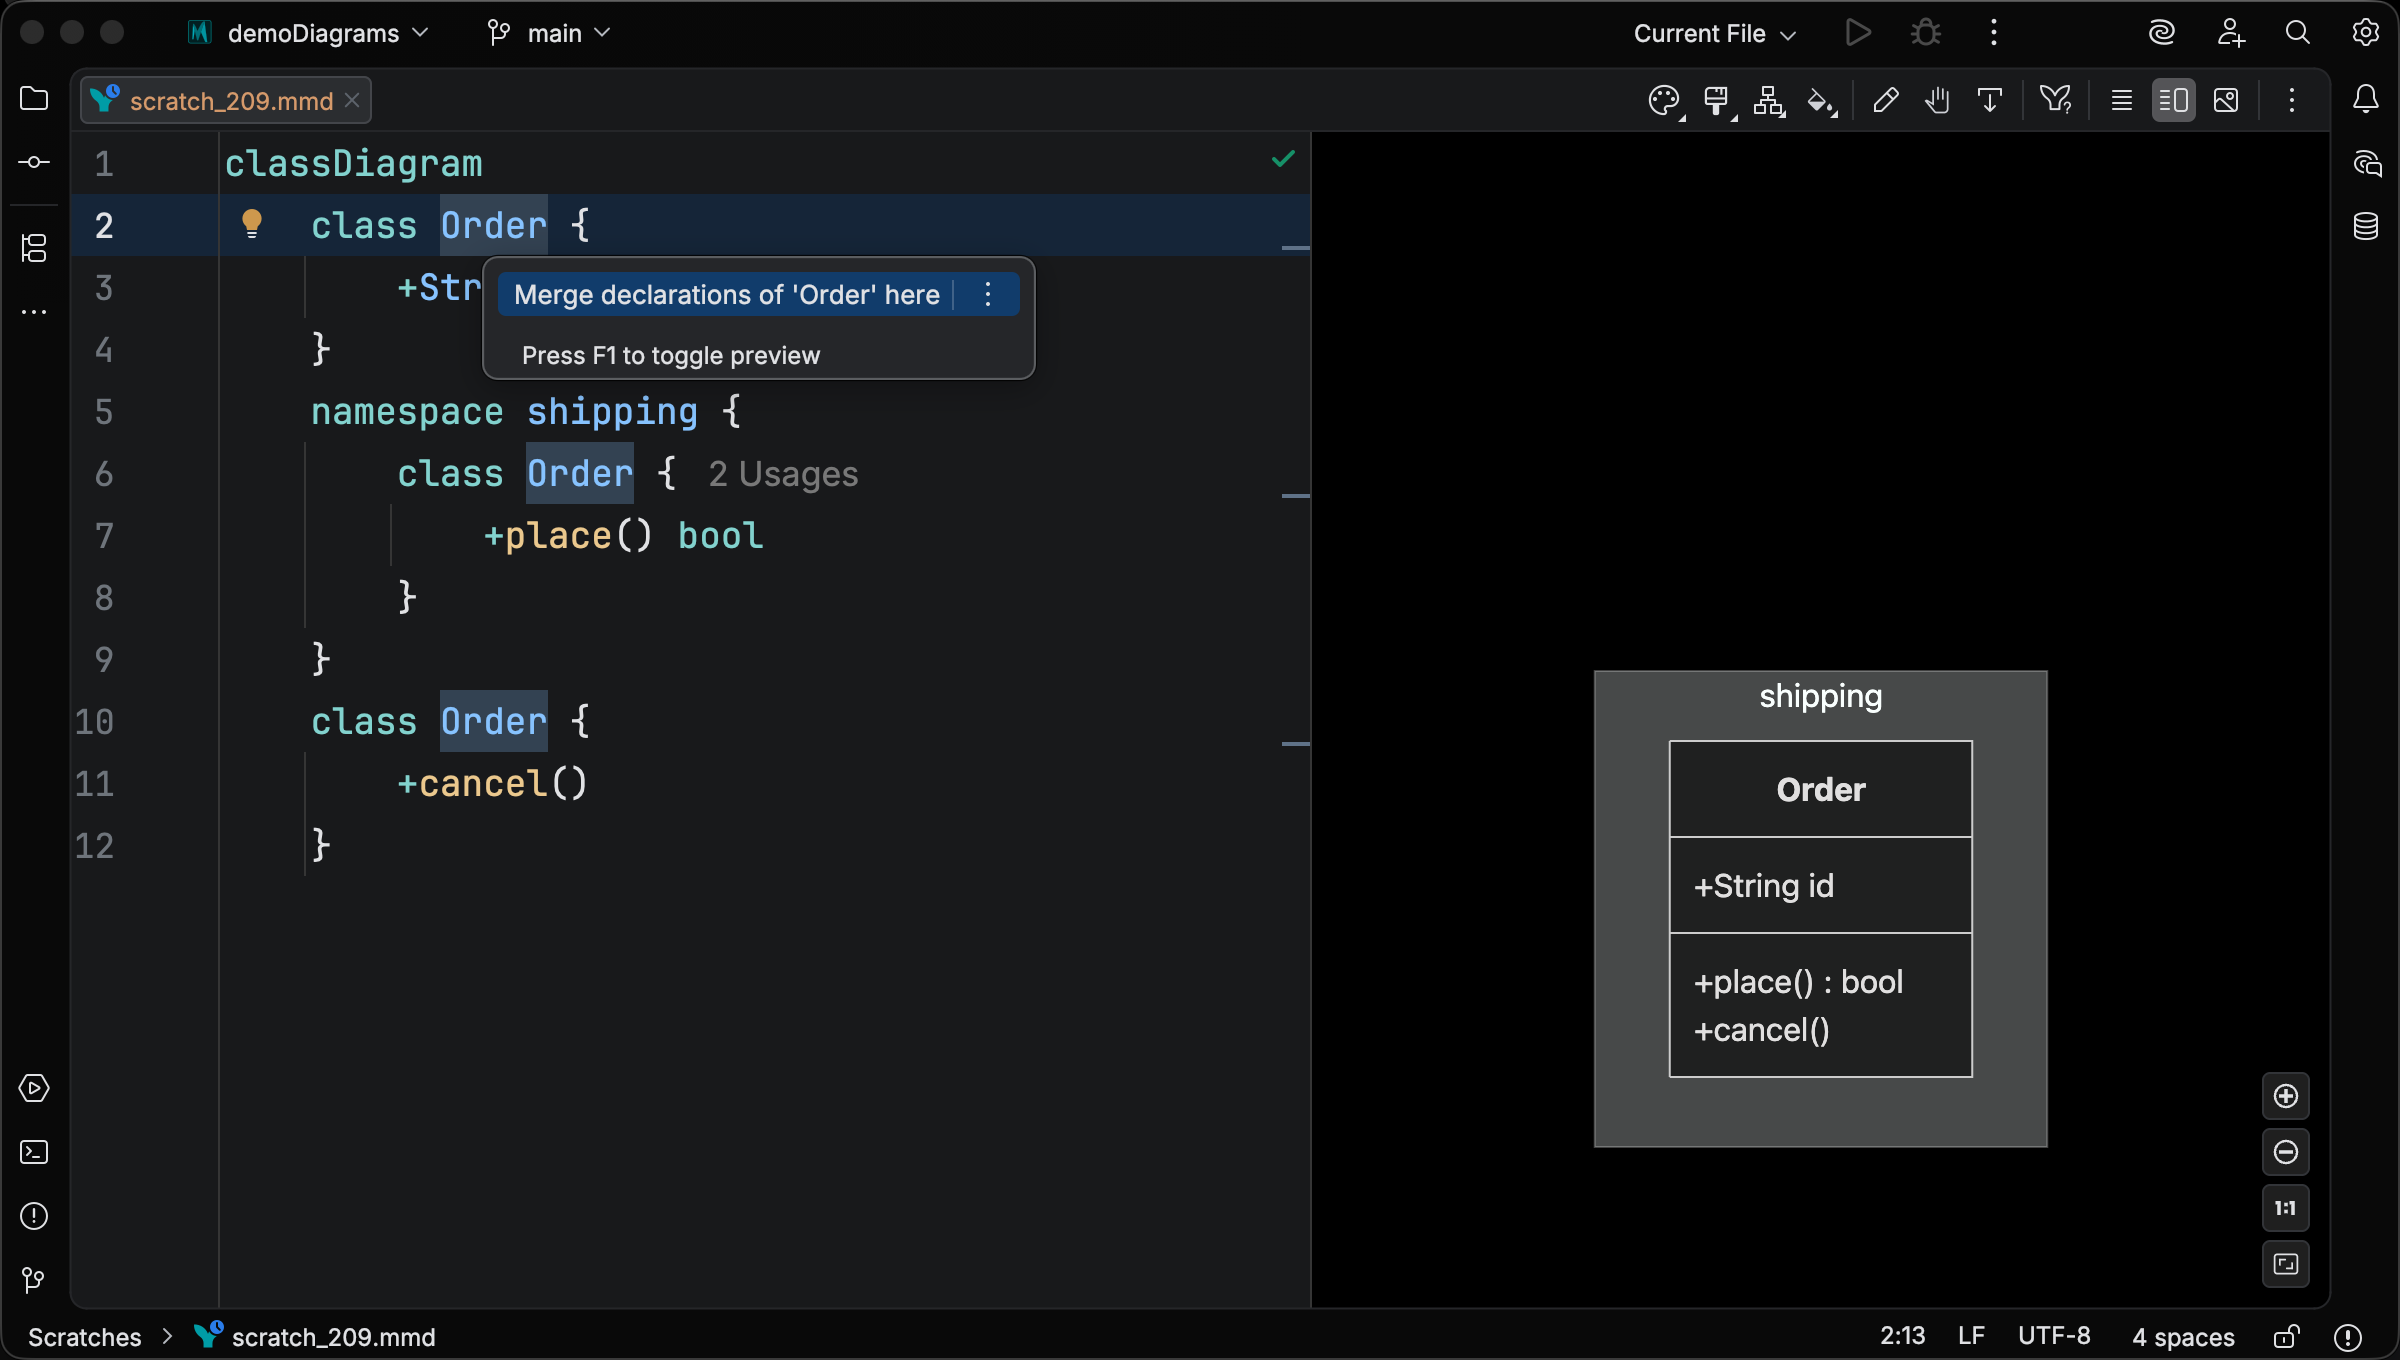Viewport: 2400px width, 1360px height.
Task: Switch to editor-only view
Action: click(2122, 100)
